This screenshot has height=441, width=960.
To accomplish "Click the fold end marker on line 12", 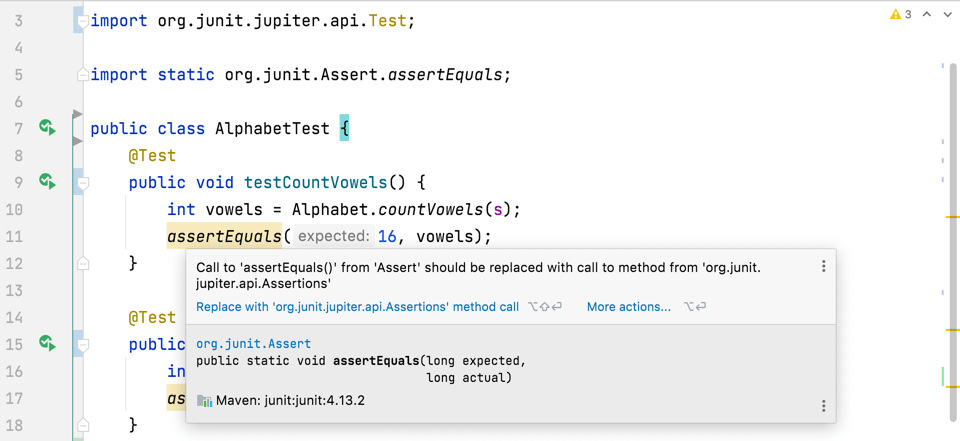I will tap(83, 263).
